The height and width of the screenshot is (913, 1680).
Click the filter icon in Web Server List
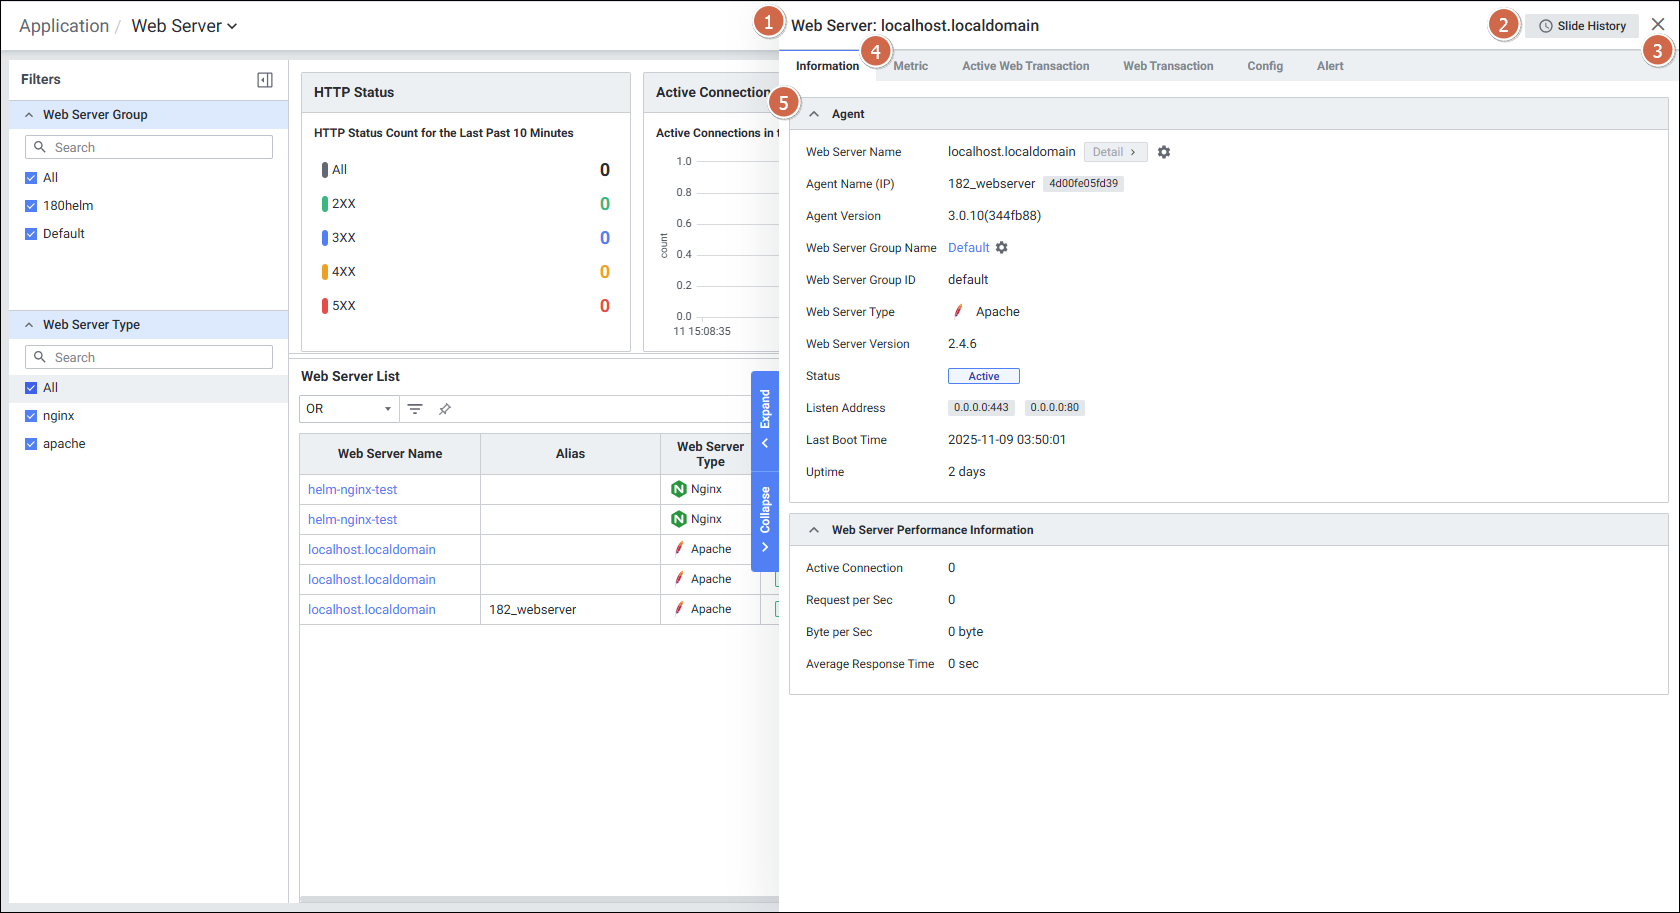coord(415,409)
